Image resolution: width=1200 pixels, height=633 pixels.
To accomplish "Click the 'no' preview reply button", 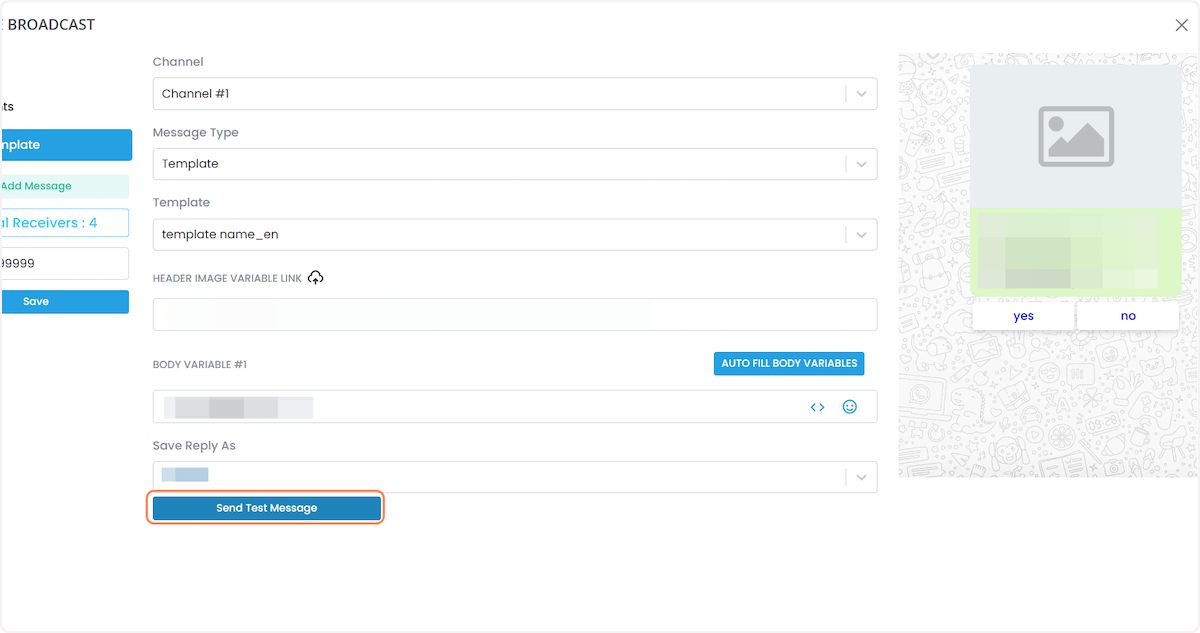I will pyautogui.click(x=1128, y=316).
